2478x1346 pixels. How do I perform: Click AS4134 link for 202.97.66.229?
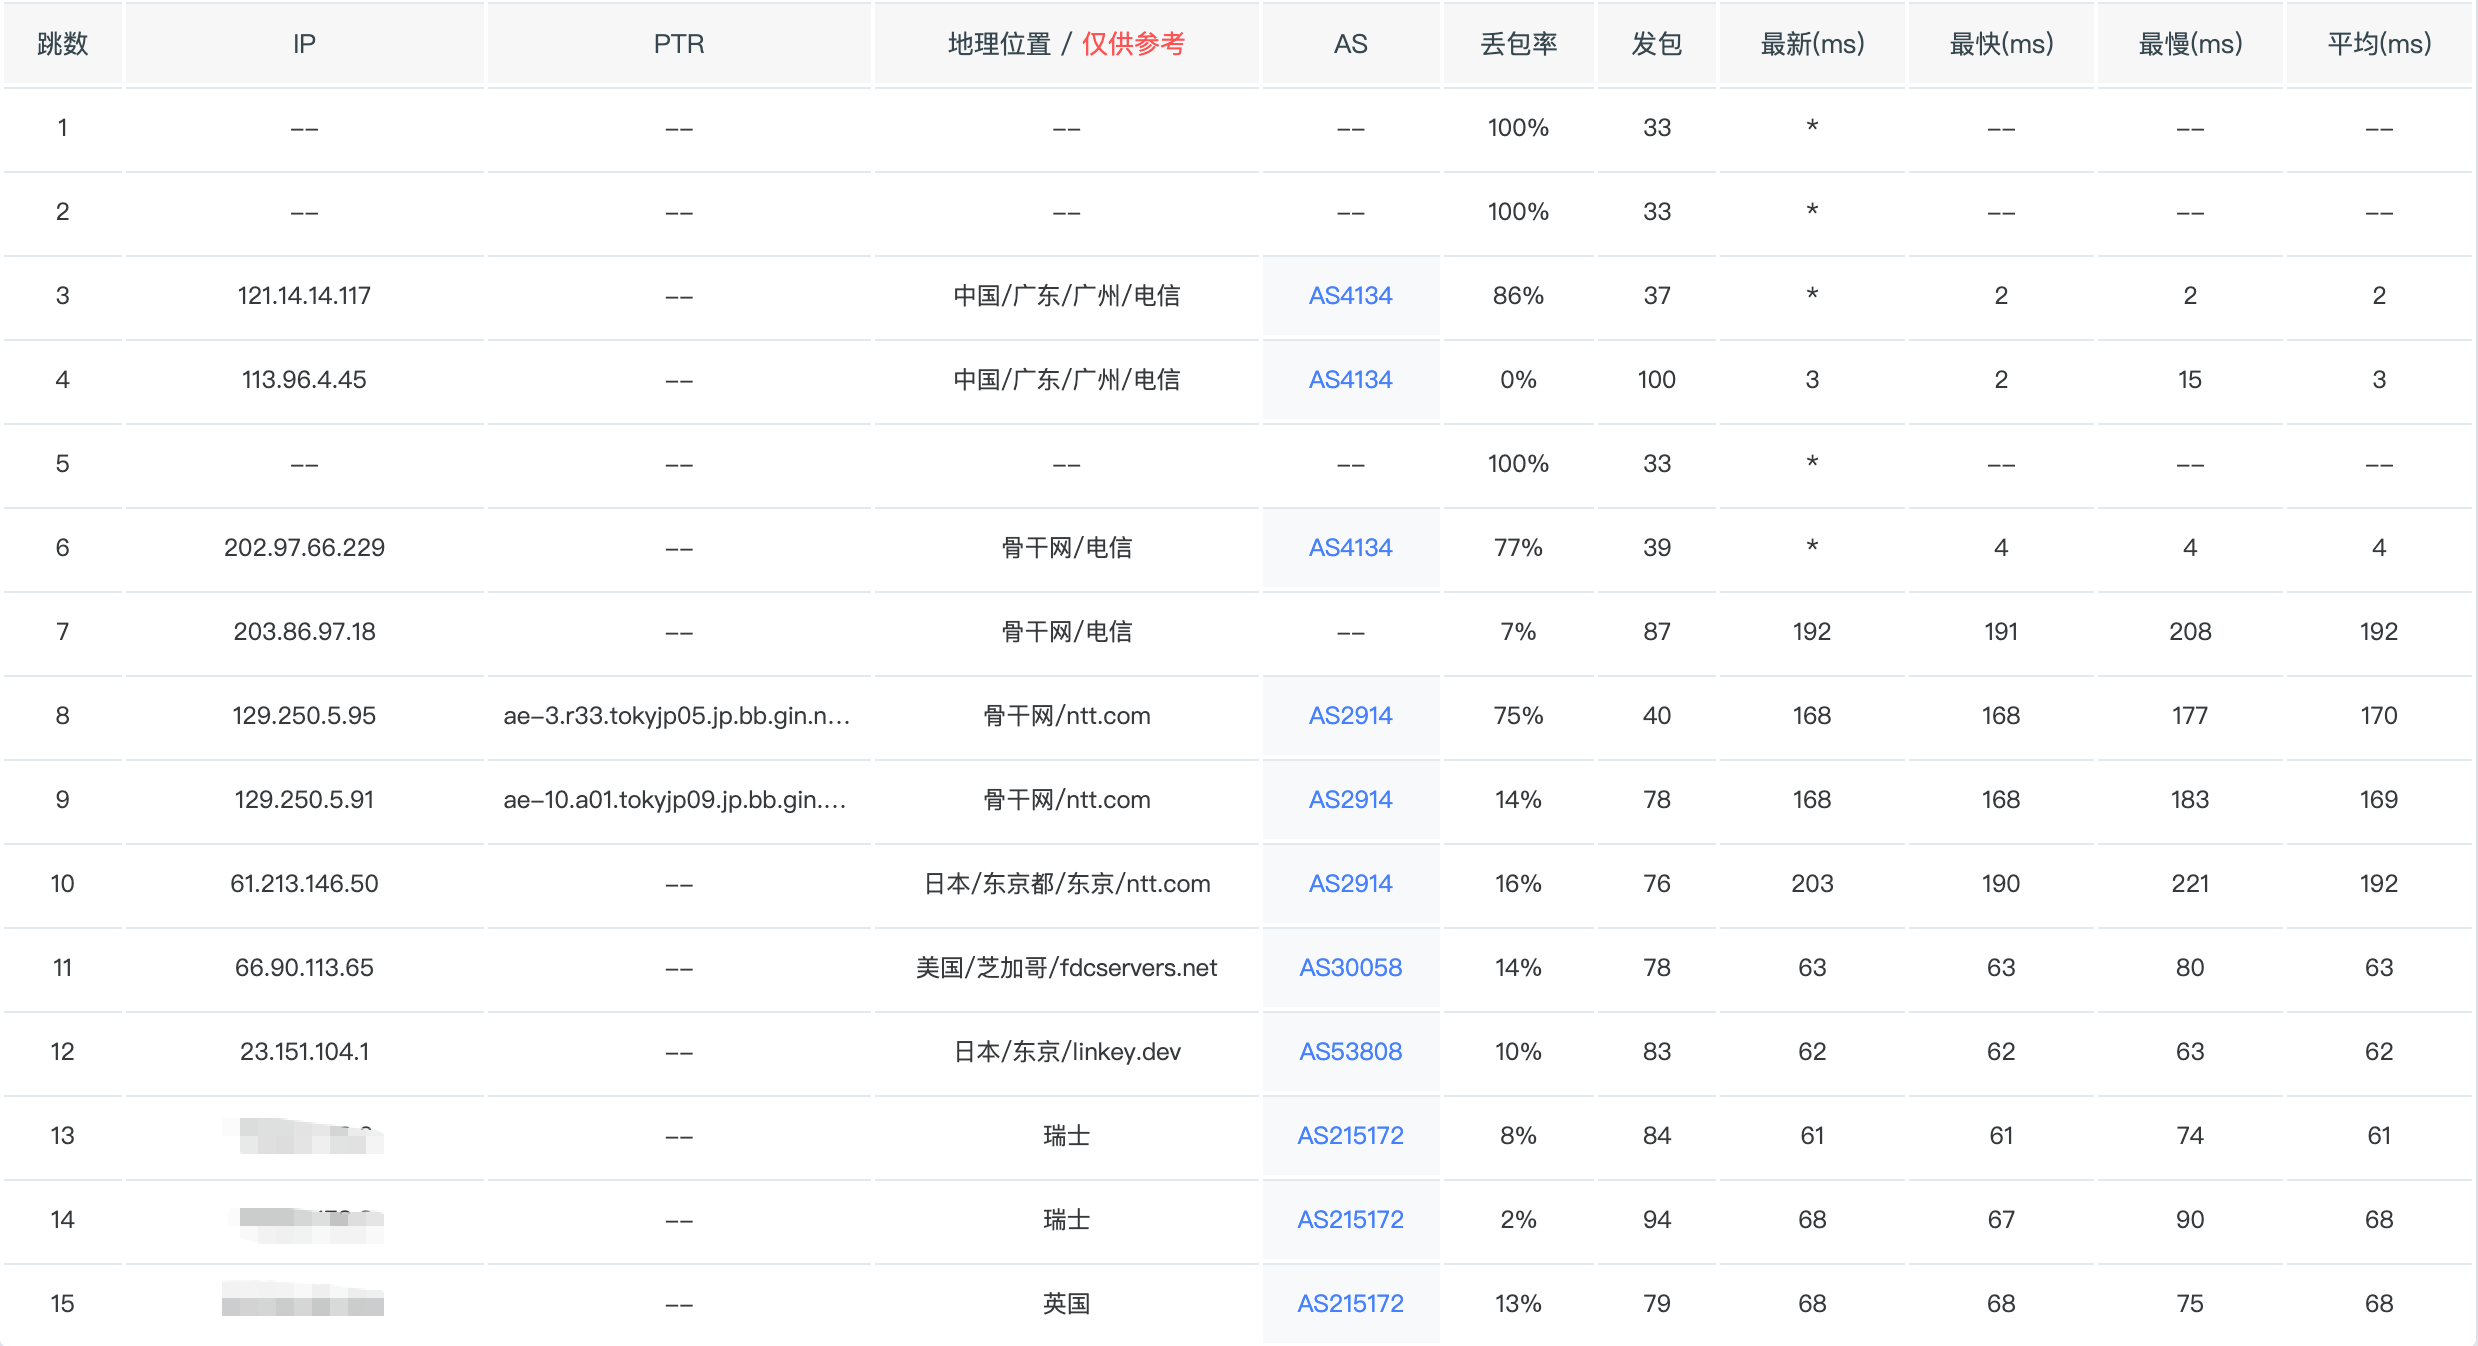(x=1350, y=548)
